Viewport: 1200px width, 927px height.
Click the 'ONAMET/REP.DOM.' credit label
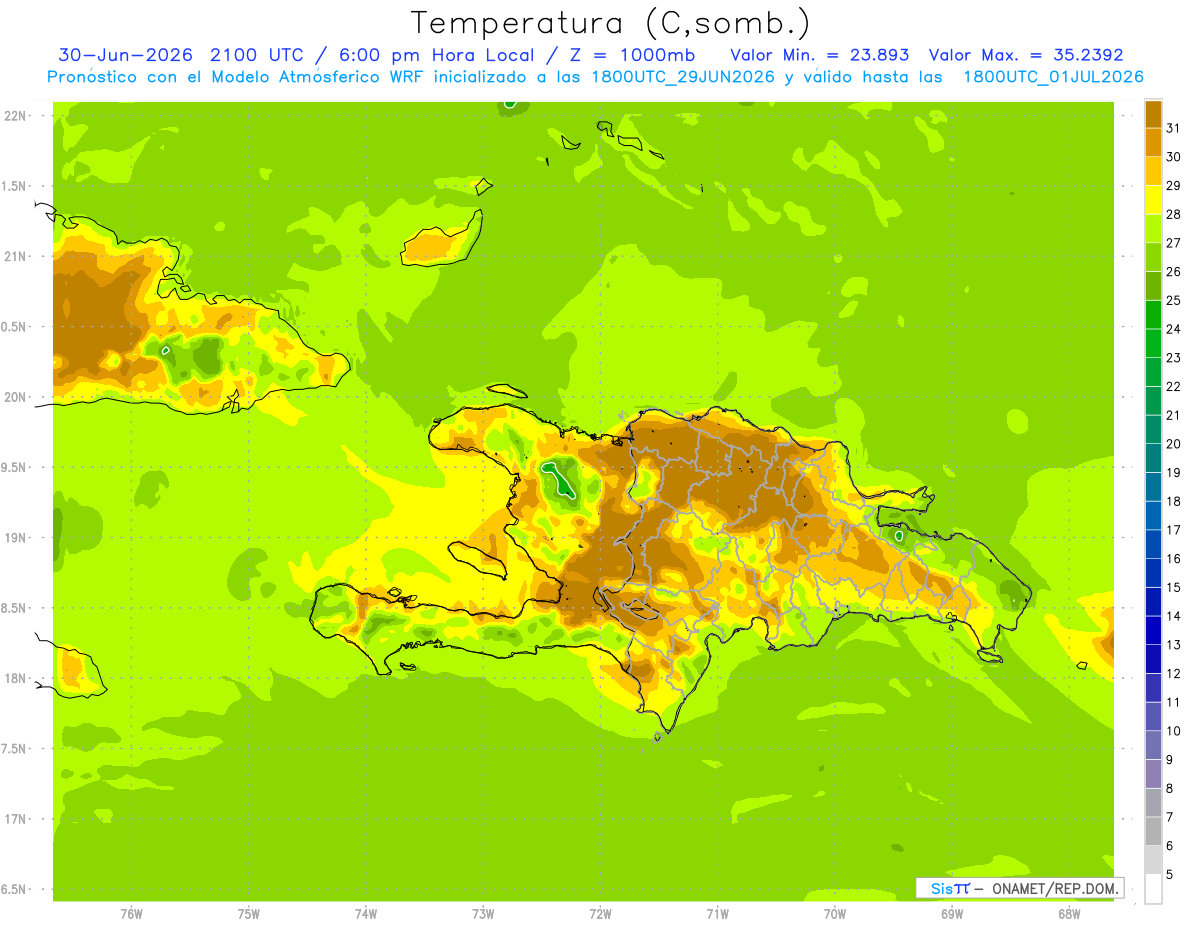coord(1055,888)
